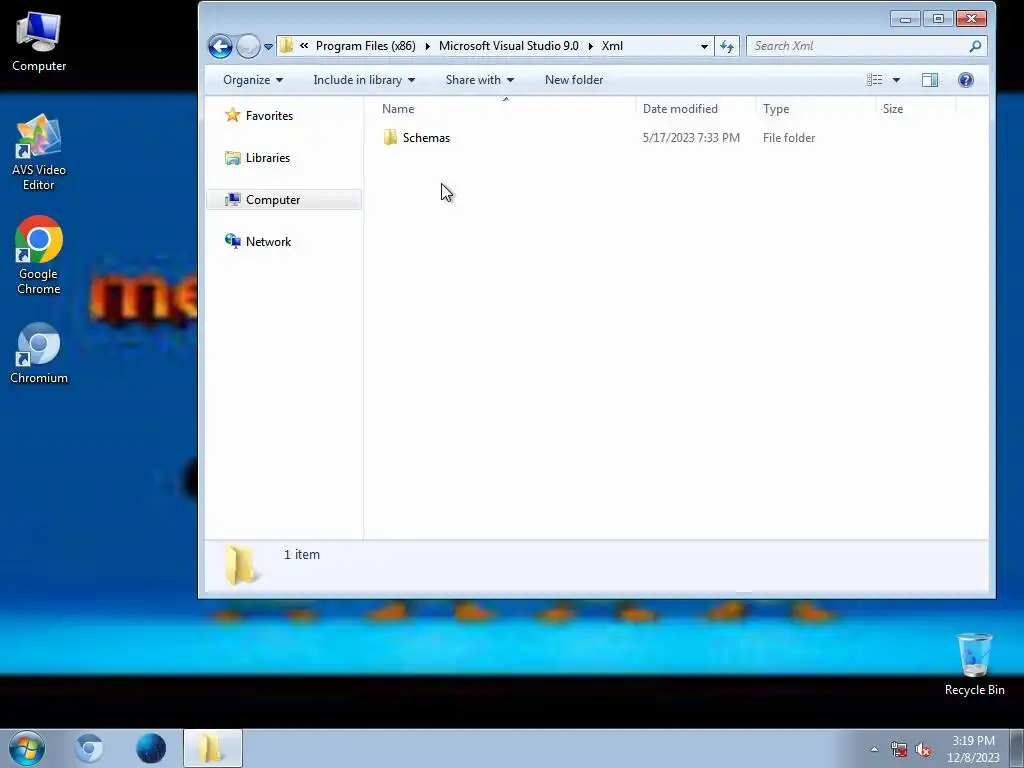1024x768 pixels.
Task: Show hidden system tray icons
Action: pyautogui.click(x=874, y=749)
